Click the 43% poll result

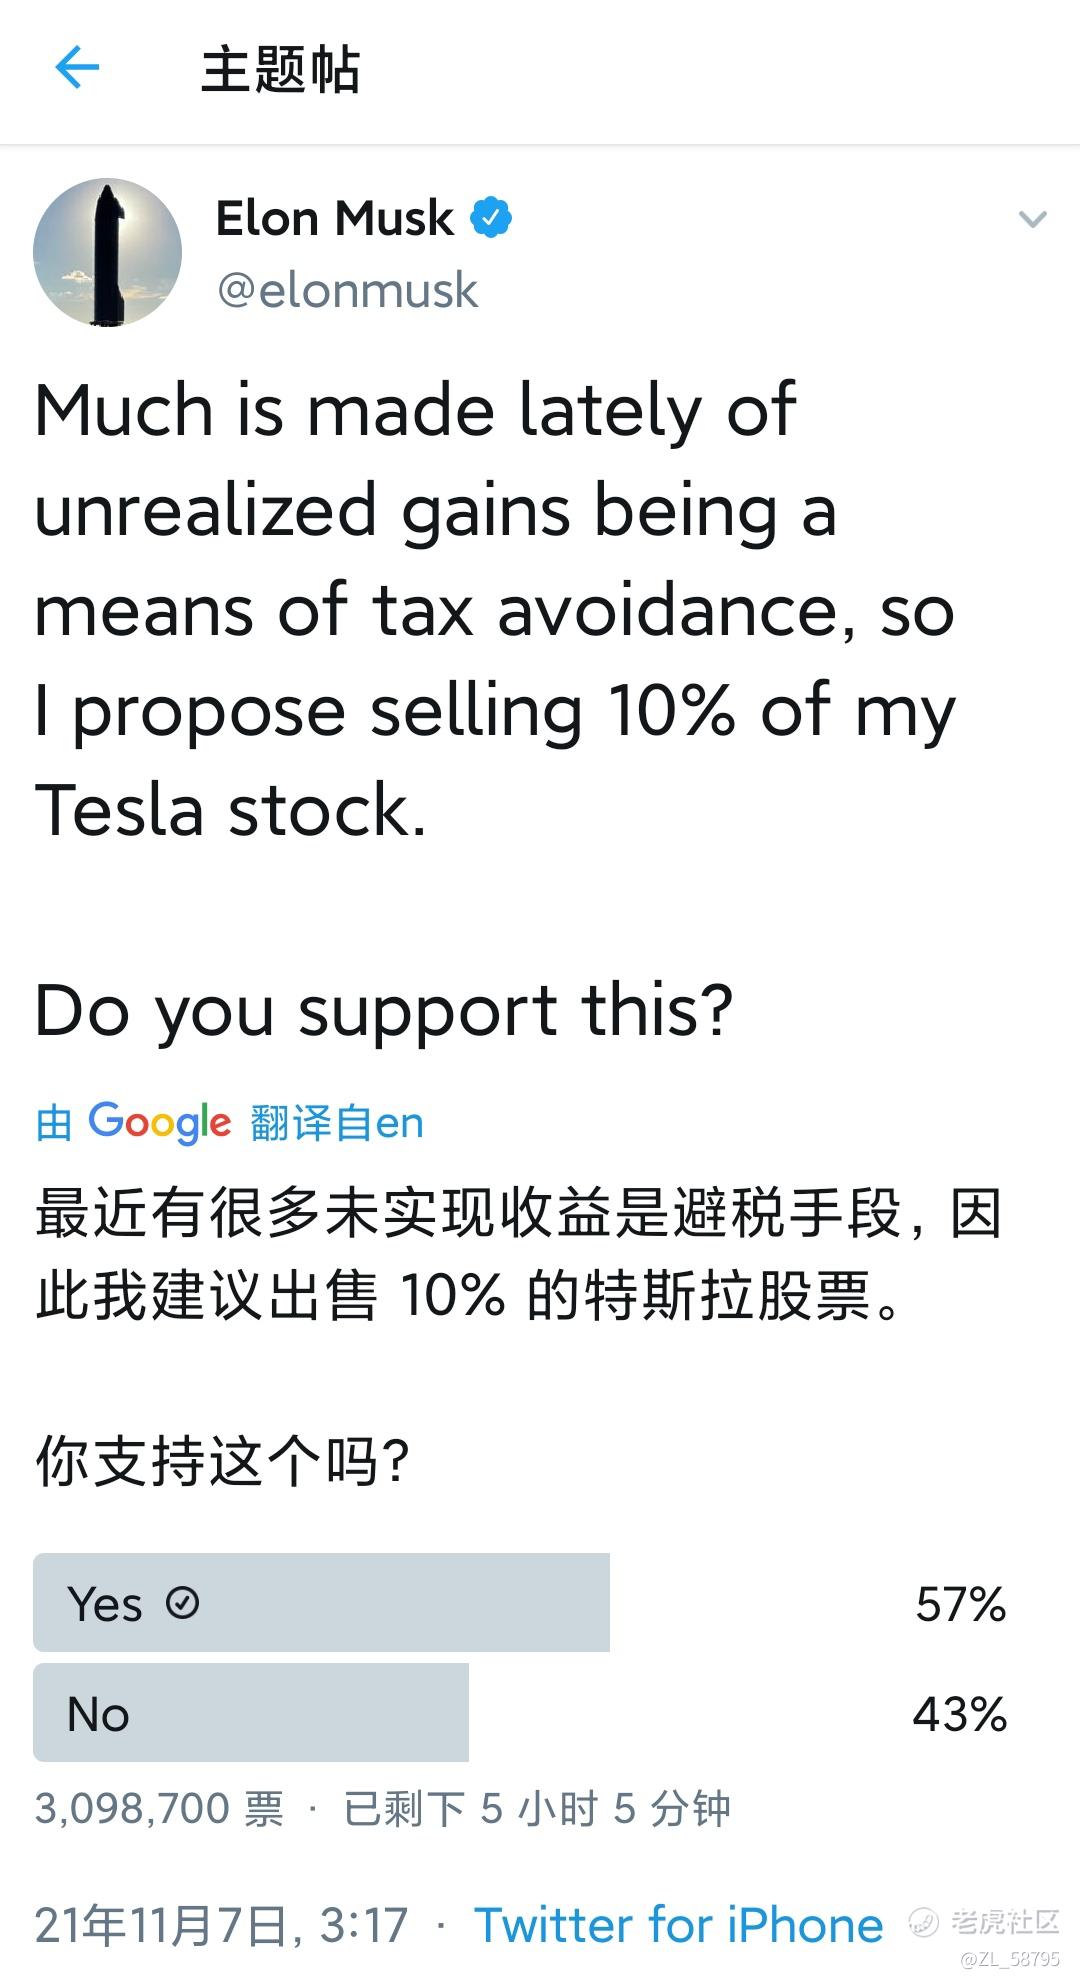pos(959,1715)
